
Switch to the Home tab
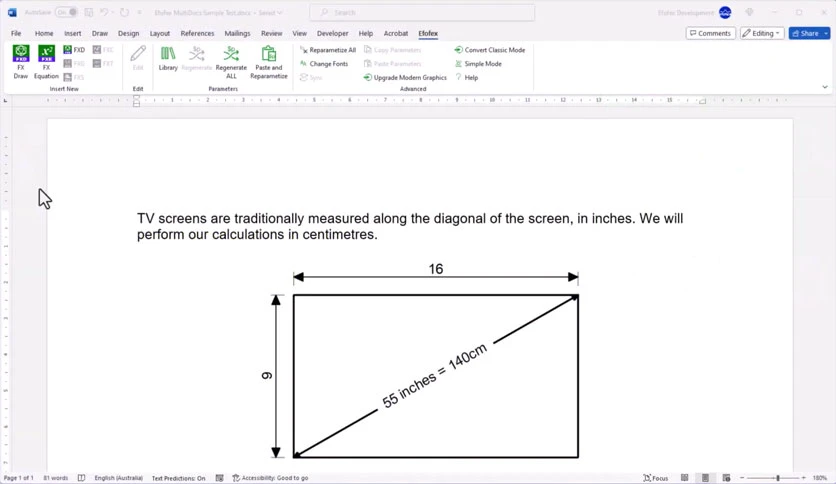pos(44,33)
